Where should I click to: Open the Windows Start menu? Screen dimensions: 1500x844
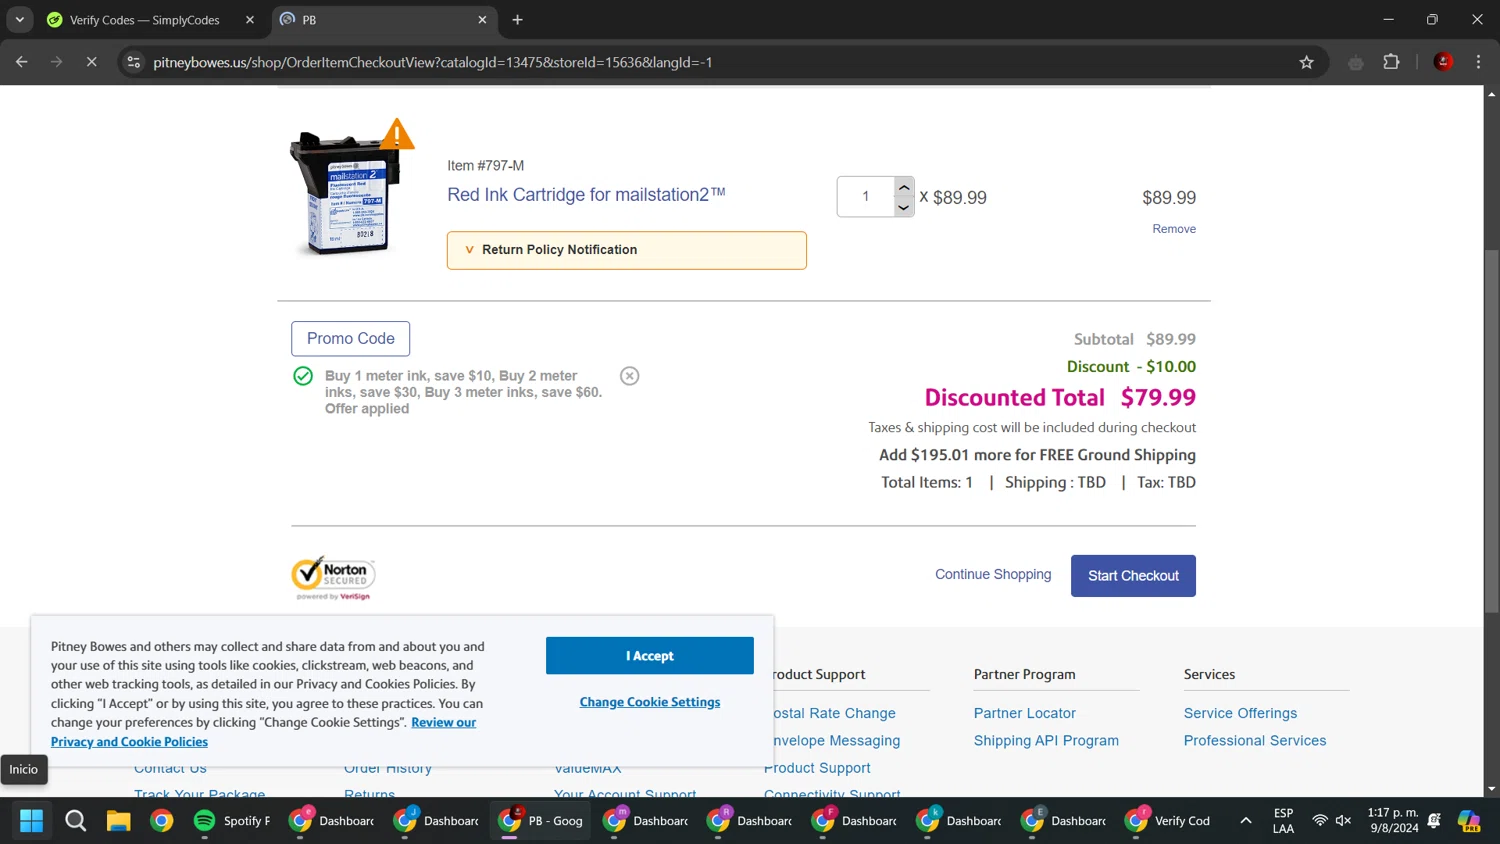[x=32, y=821]
